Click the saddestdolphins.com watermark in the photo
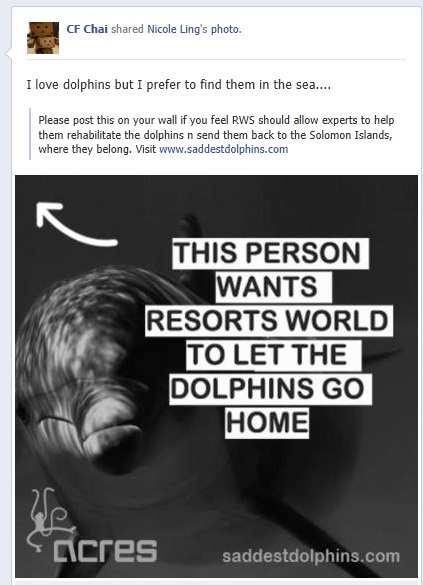 (x=311, y=556)
